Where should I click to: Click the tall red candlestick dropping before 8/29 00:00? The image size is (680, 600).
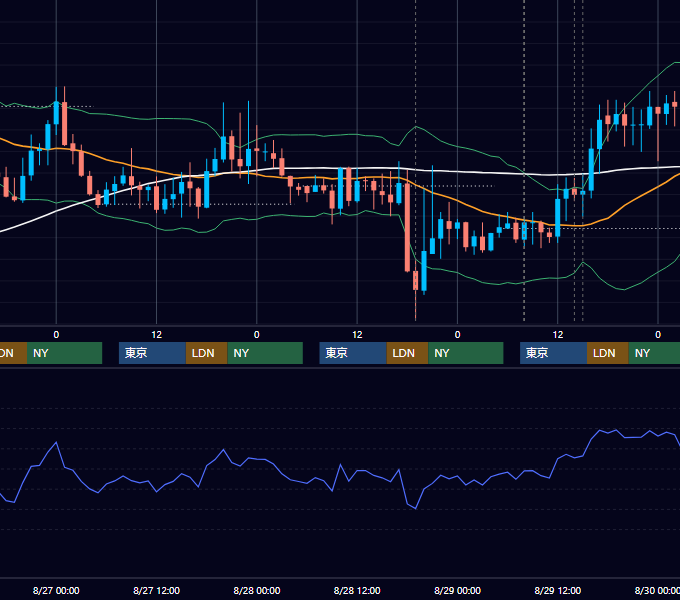coord(407,228)
